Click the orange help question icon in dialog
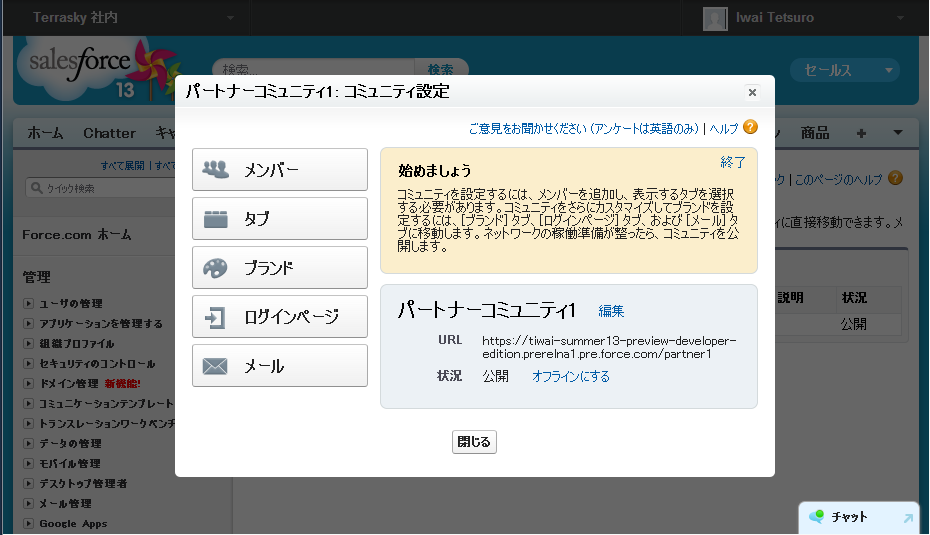The width and height of the screenshot is (930, 535). pos(750,127)
